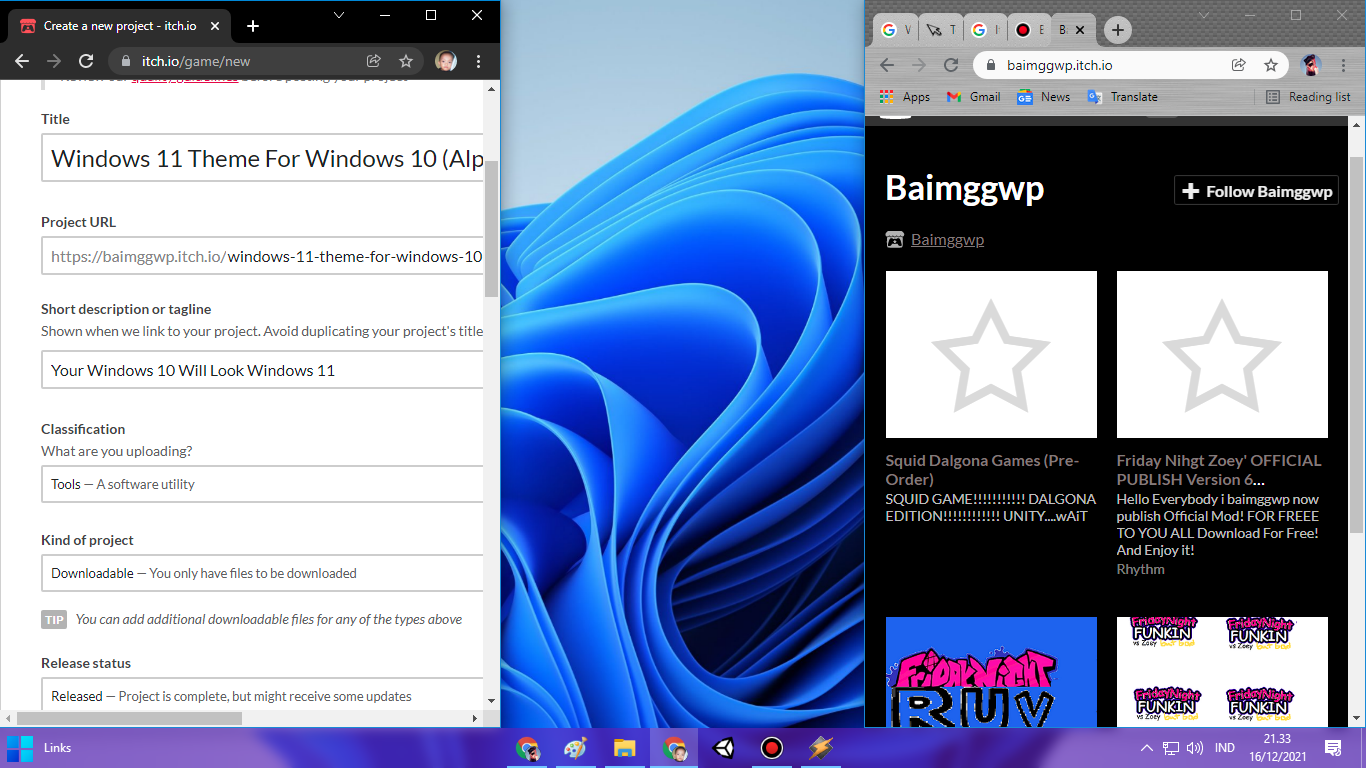Open the Gmail bookmark
Viewport: 1366px width, 768px height.
973,97
